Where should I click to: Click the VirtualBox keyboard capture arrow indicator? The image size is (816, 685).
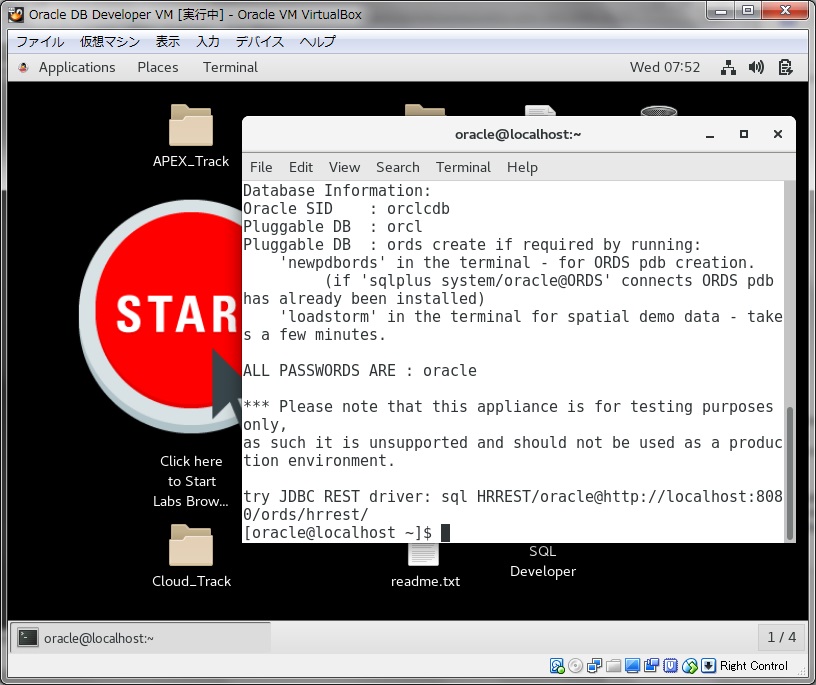tap(708, 666)
